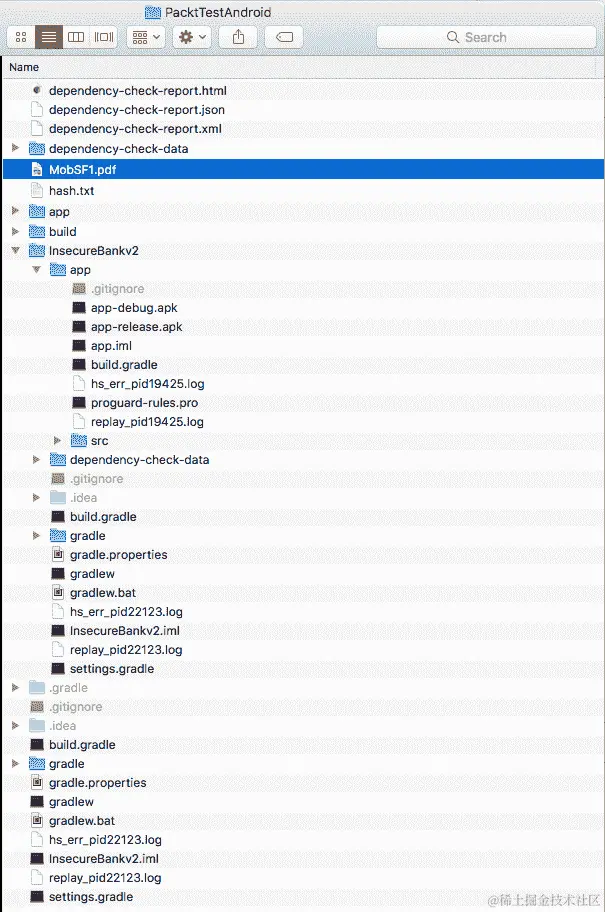The height and width of the screenshot is (912, 605).
Task: Click into the Search field
Action: coord(486,37)
